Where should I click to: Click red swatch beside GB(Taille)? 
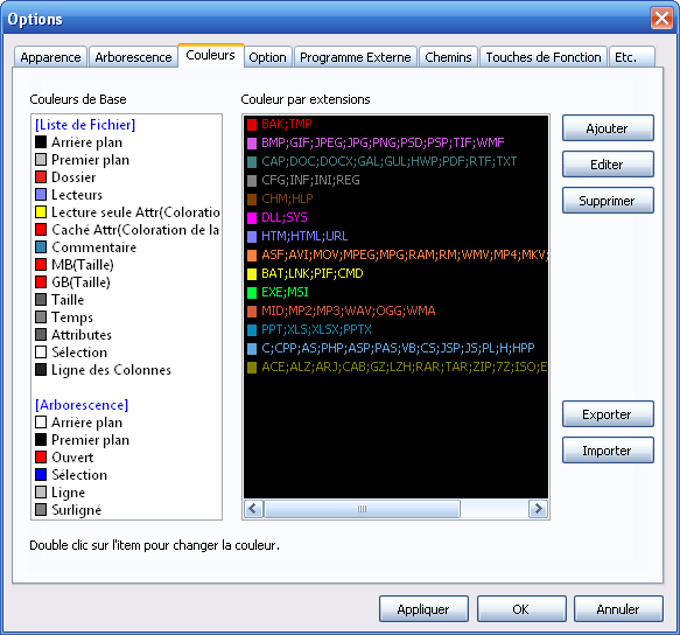tap(41, 282)
